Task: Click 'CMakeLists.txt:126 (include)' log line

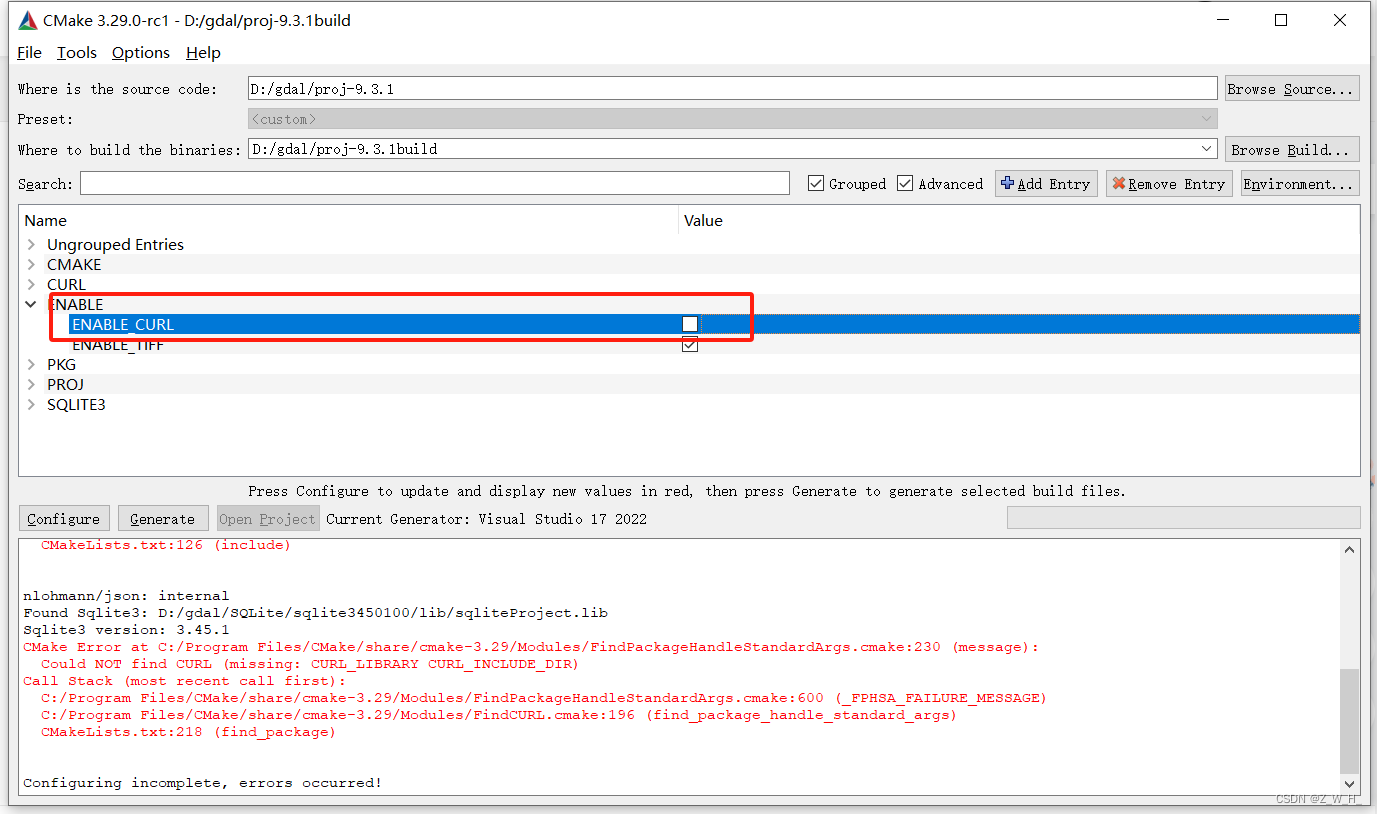Action: [x=166, y=545]
